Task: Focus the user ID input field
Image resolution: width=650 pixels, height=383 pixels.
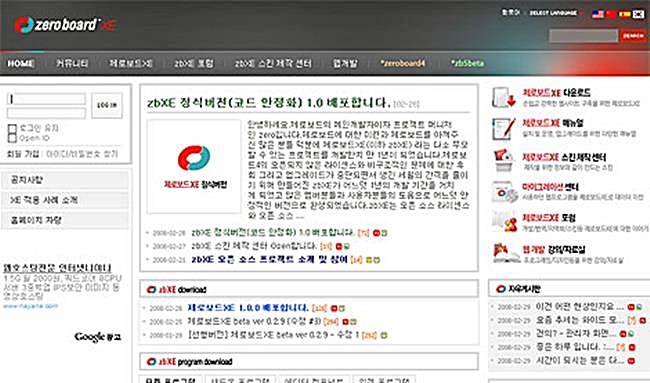Action: coord(46,99)
